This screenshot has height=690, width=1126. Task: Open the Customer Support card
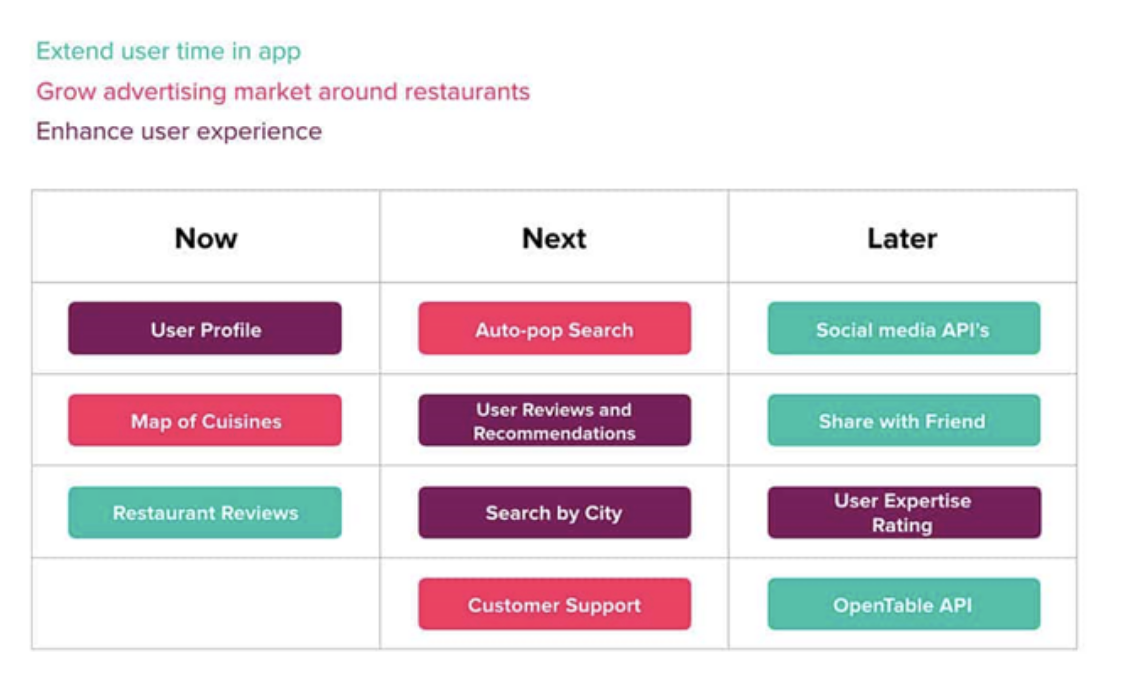pyautogui.click(x=554, y=604)
